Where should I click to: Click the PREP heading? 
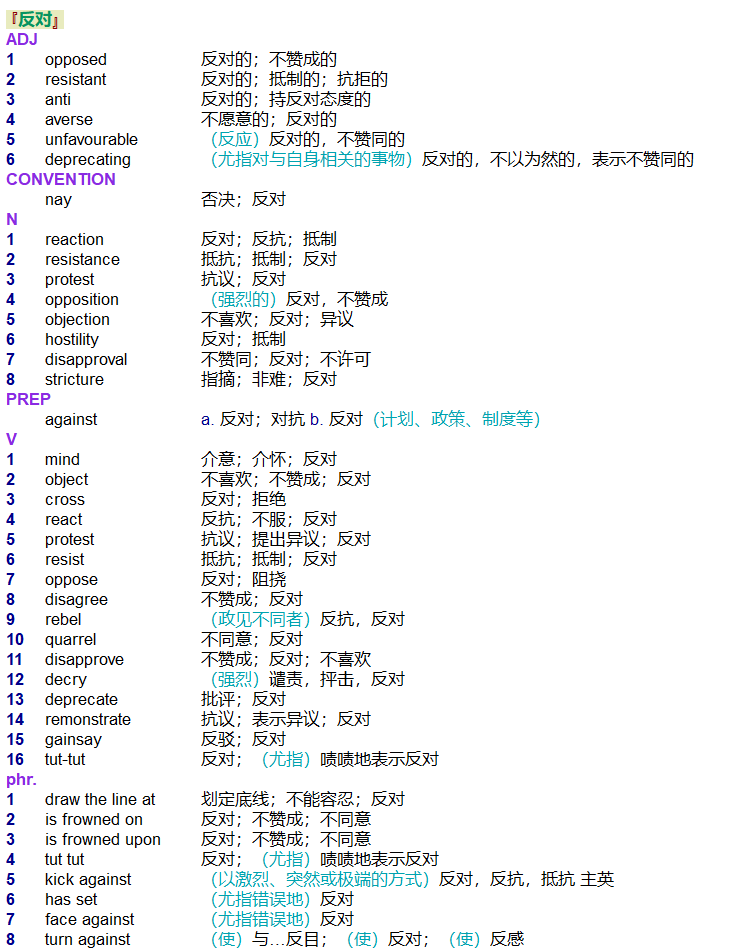point(29,400)
